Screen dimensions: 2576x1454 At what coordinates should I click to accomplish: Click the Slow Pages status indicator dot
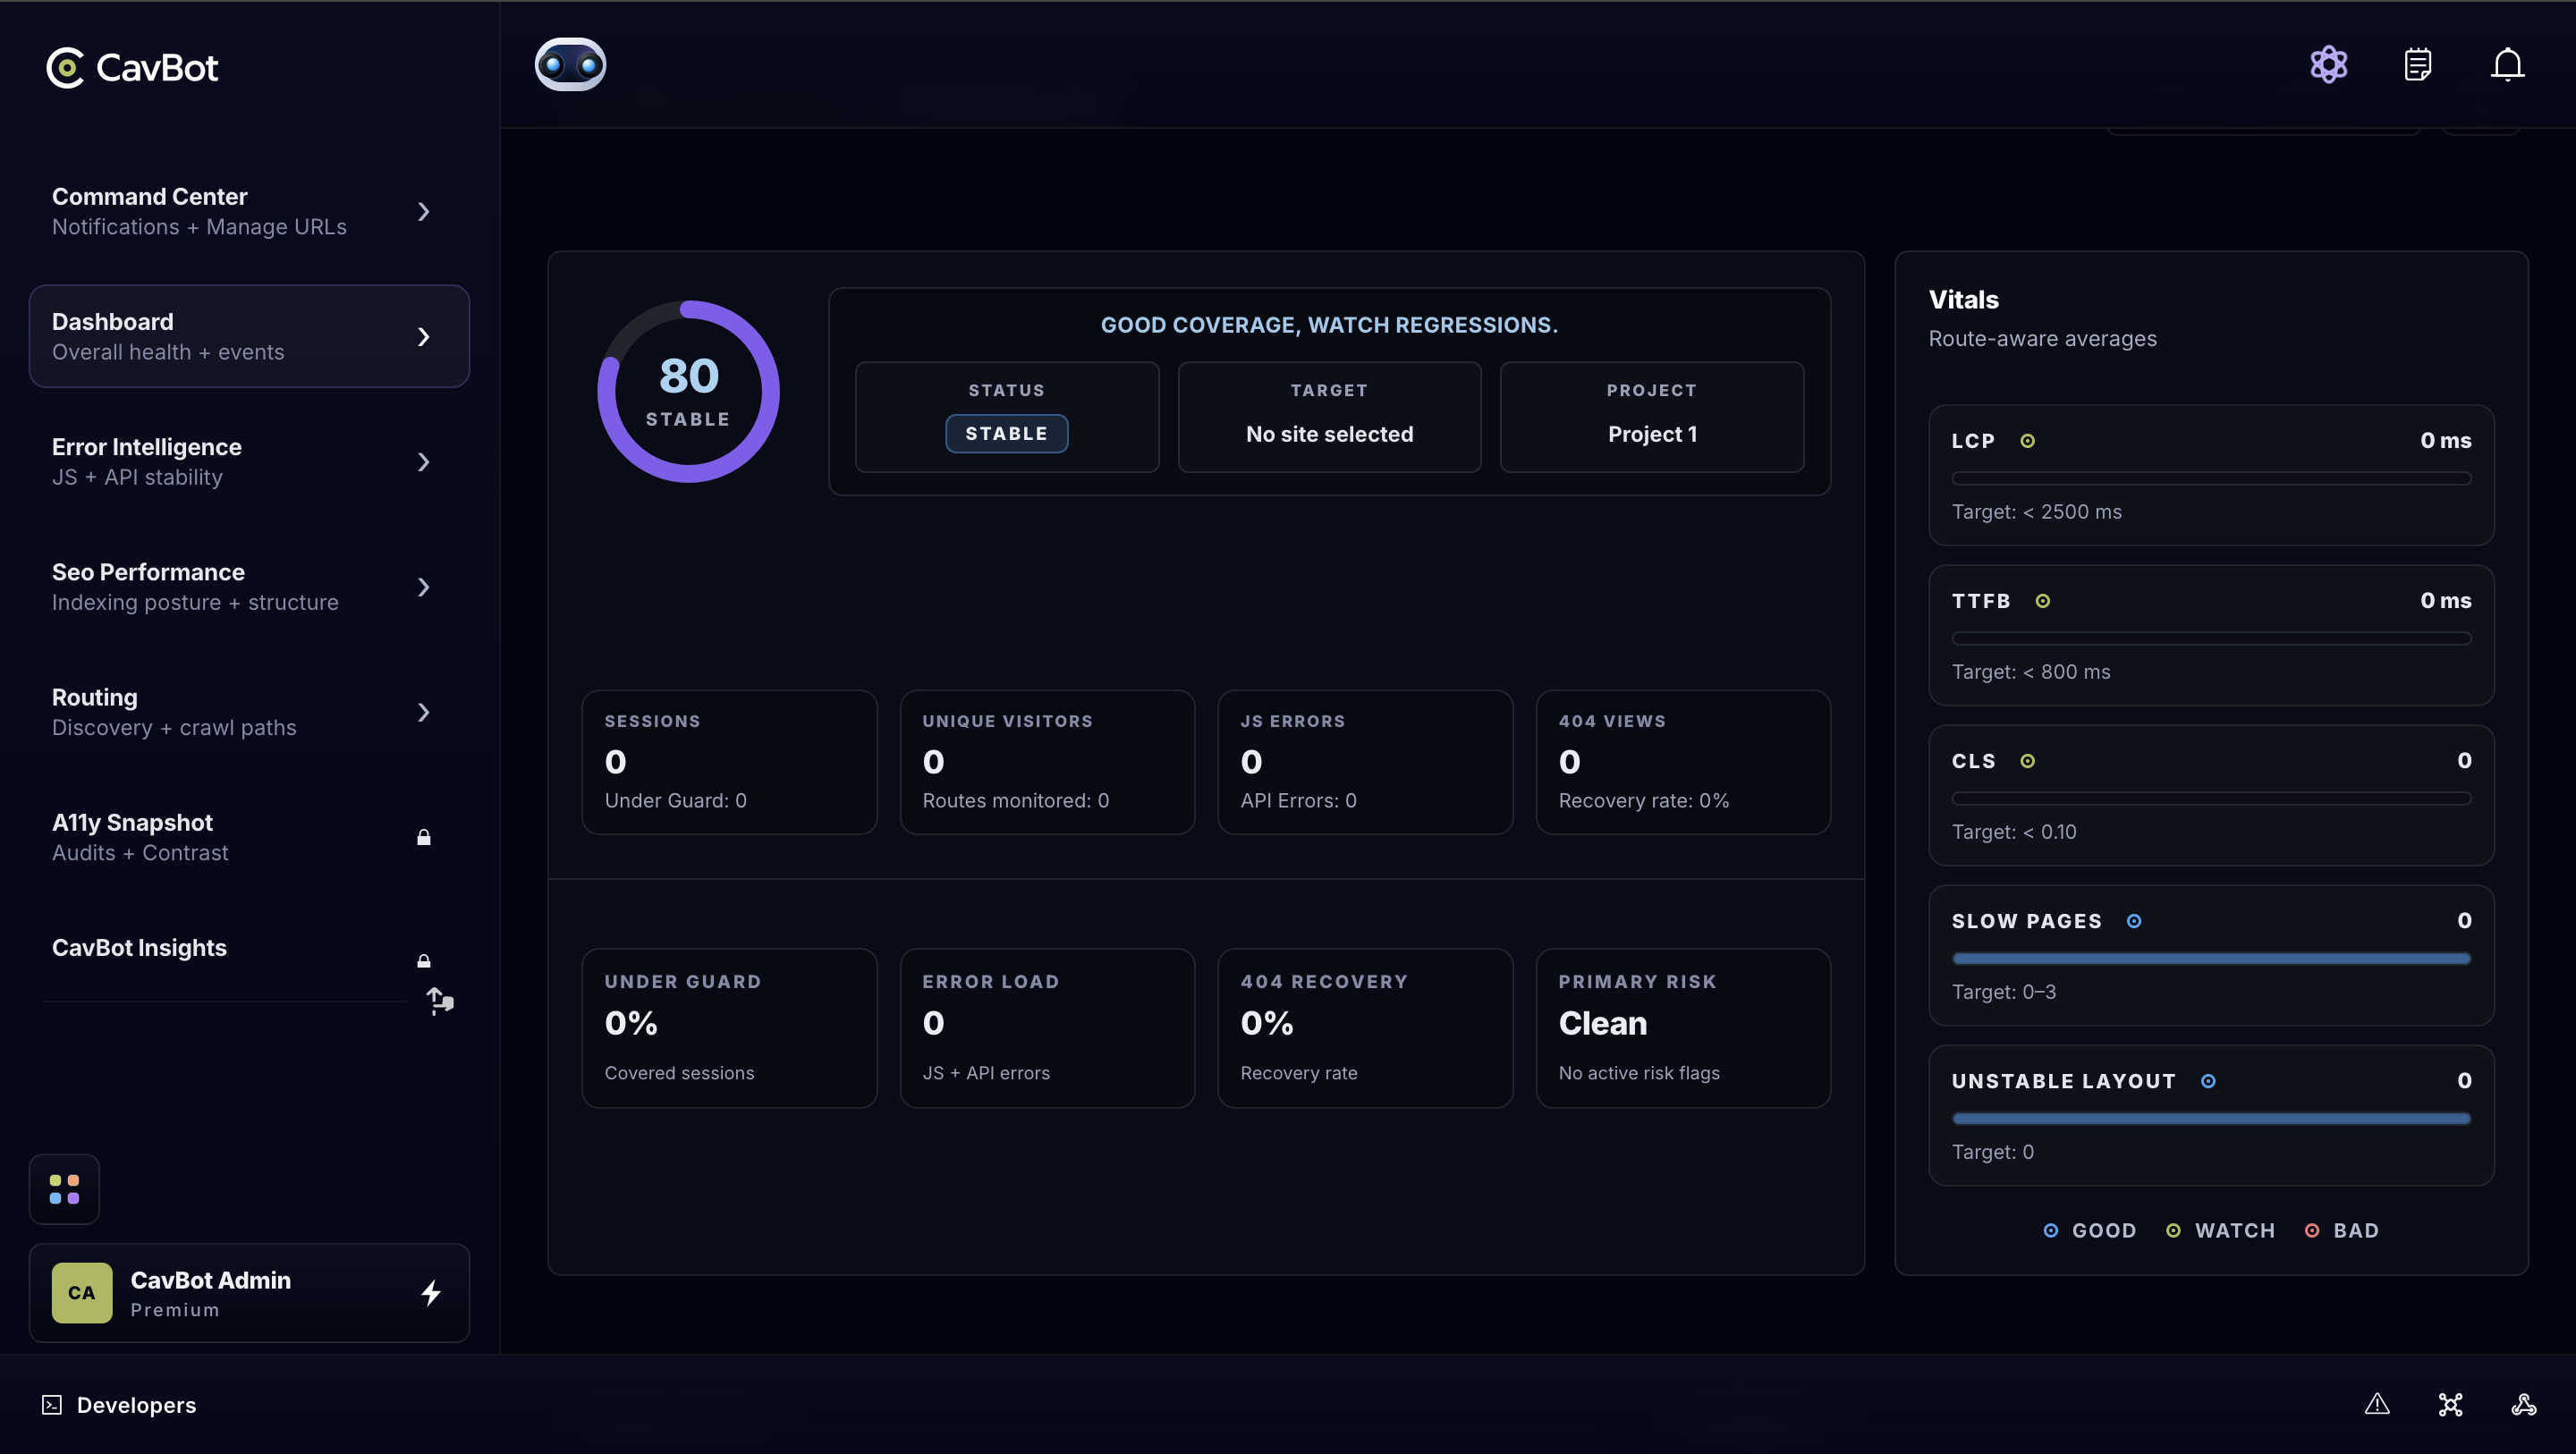(2133, 921)
